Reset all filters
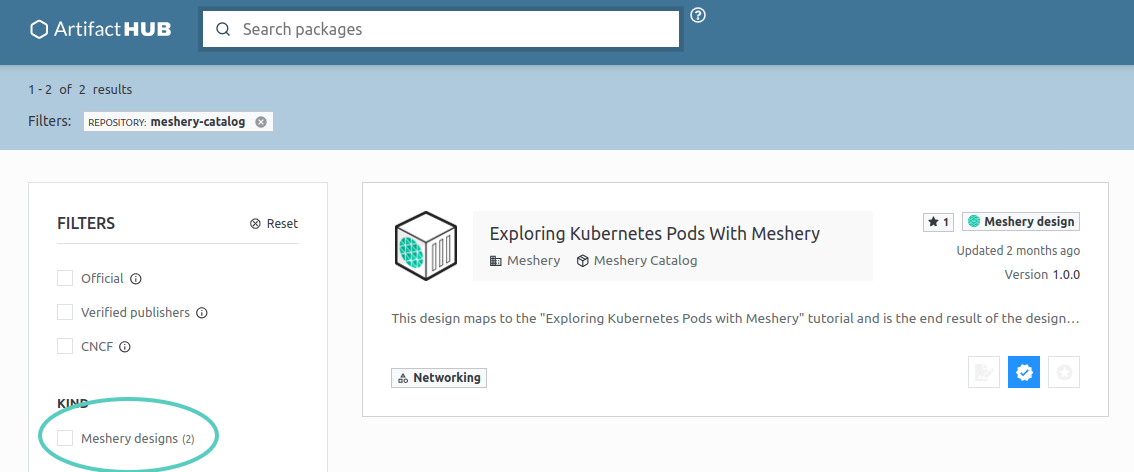1134x472 pixels. coord(274,224)
